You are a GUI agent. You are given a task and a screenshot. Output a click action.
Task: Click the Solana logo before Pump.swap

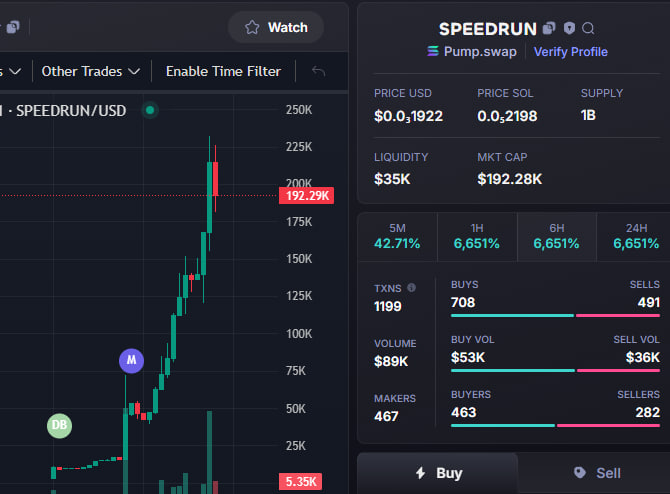coord(433,51)
